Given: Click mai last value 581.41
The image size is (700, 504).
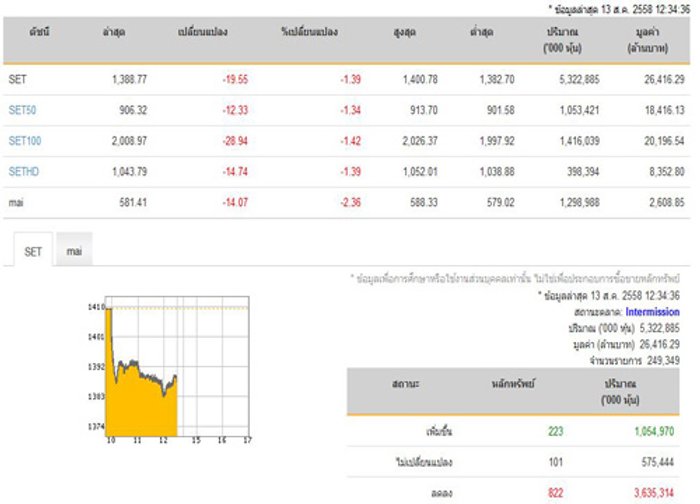Looking at the screenshot, I should [133, 202].
